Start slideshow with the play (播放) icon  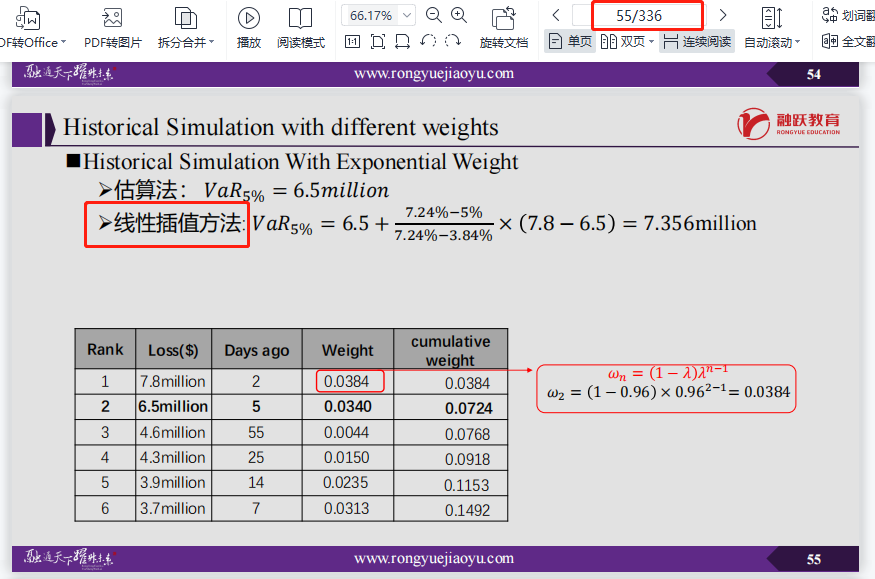tap(249, 17)
